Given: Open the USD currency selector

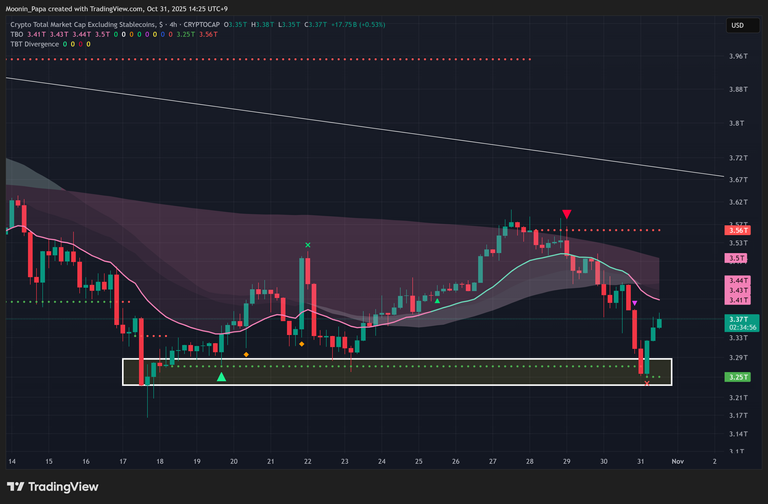Looking at the screenshot, I should coord(735,24).
